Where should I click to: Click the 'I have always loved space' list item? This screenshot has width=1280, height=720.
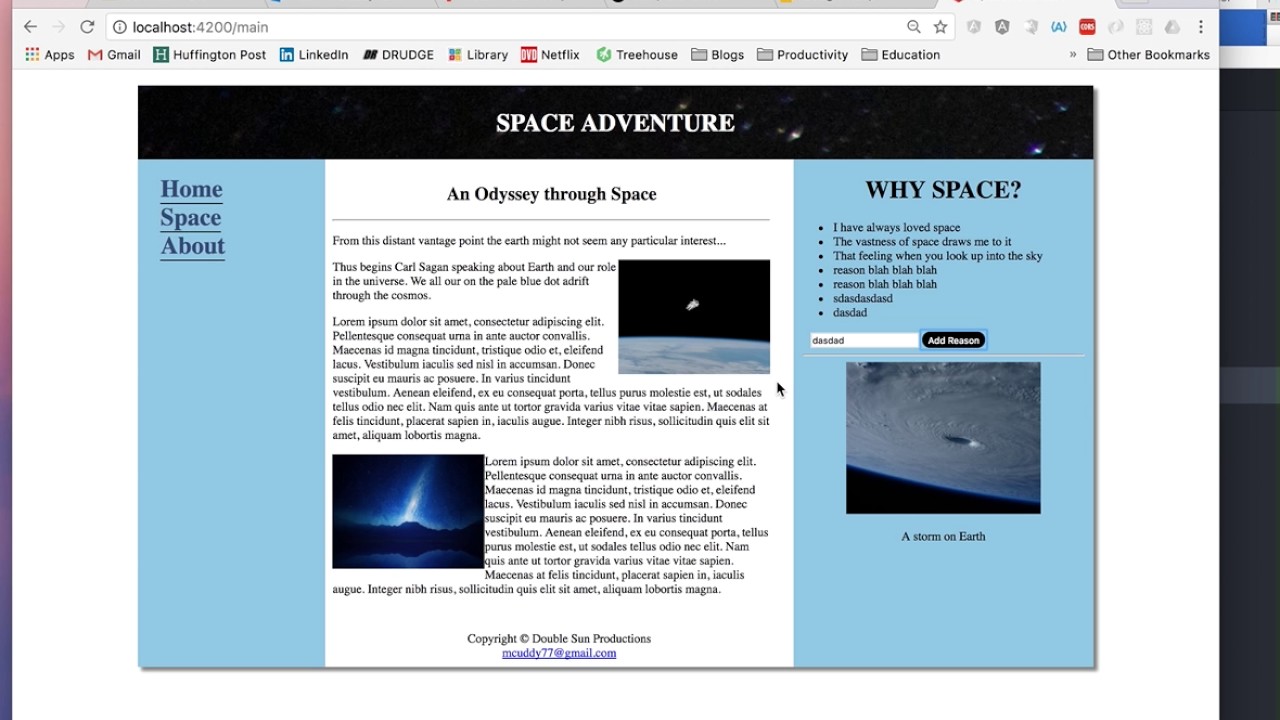896,228
